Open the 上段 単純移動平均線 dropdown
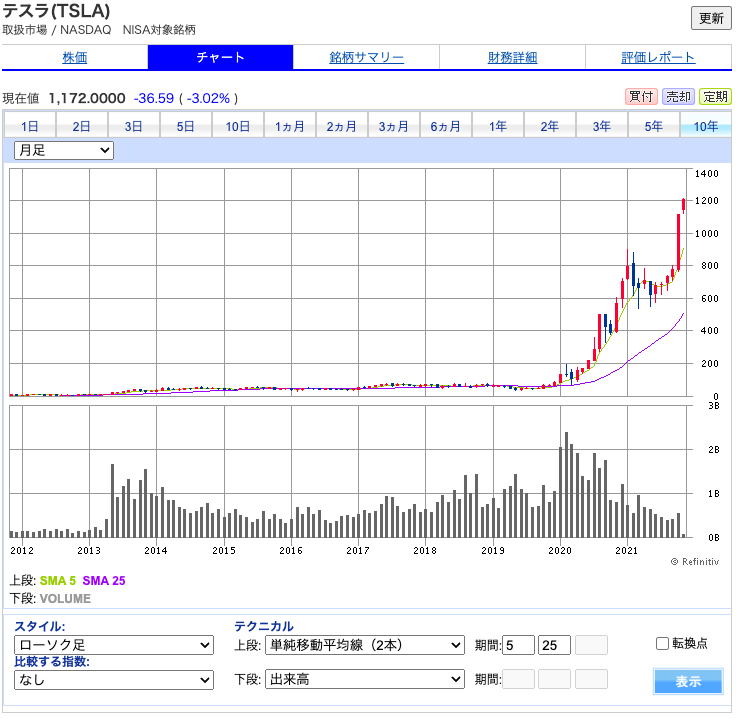 [x=365, y=645]
